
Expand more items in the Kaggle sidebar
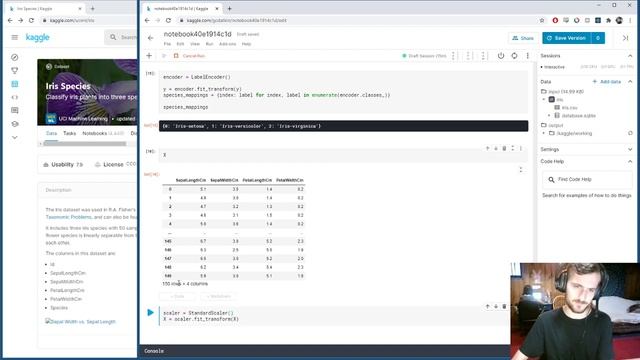(x=15, y=138)
